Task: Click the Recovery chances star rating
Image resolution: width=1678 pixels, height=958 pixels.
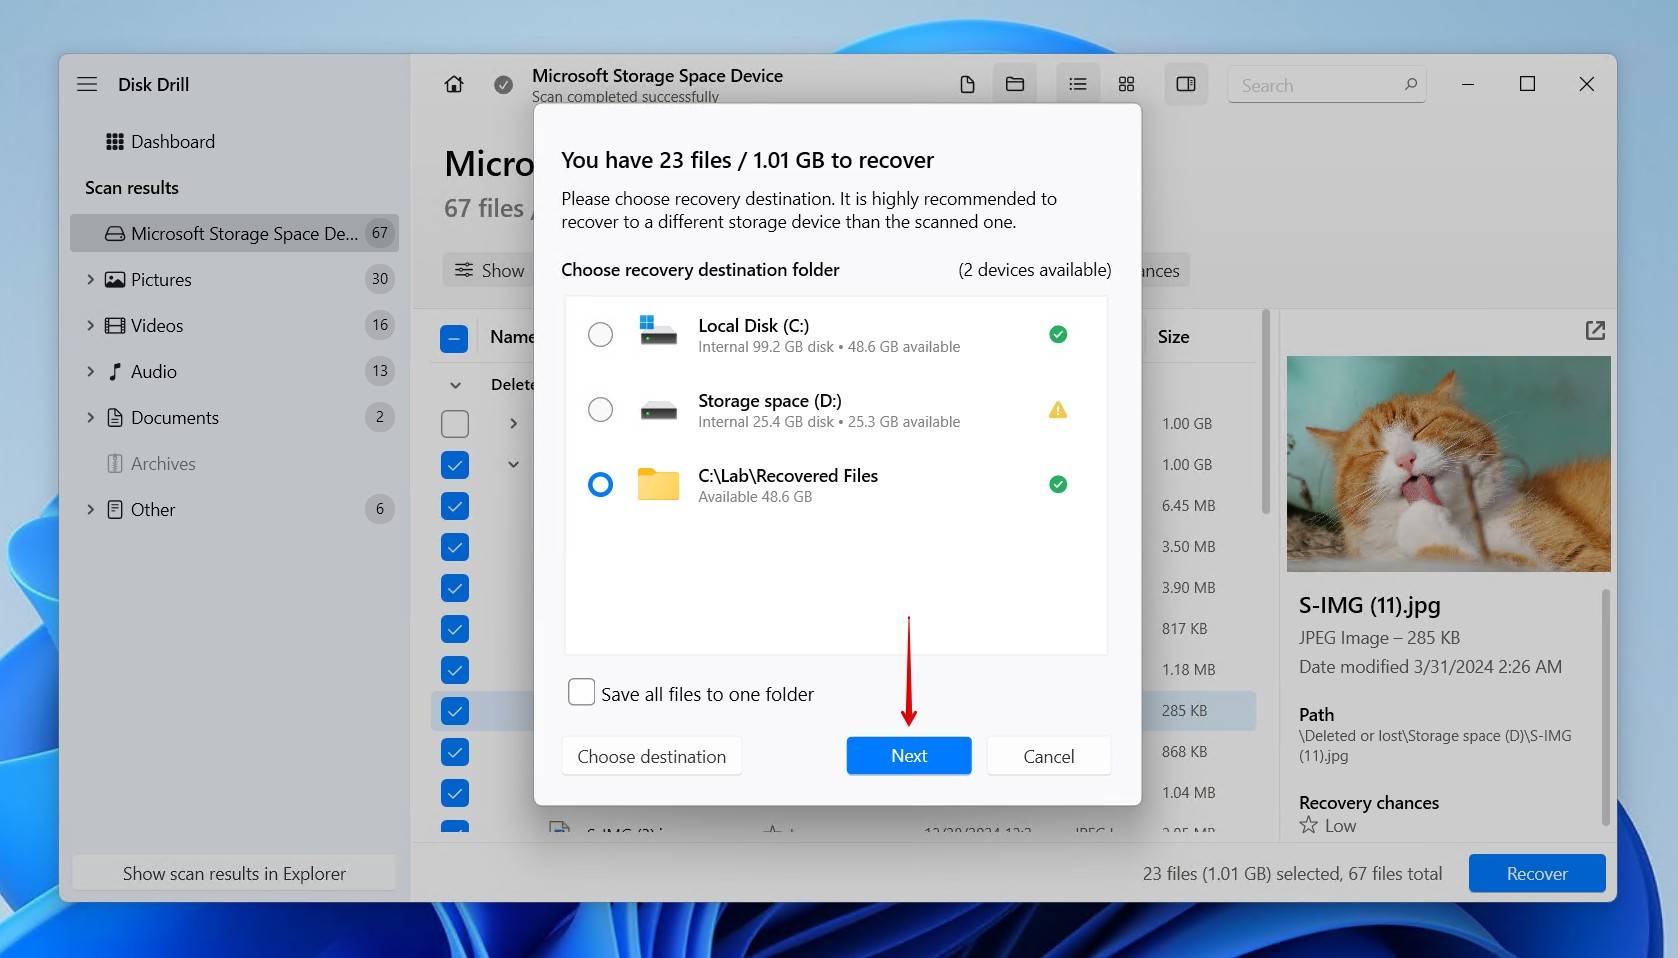Action: coord(1307,825)
